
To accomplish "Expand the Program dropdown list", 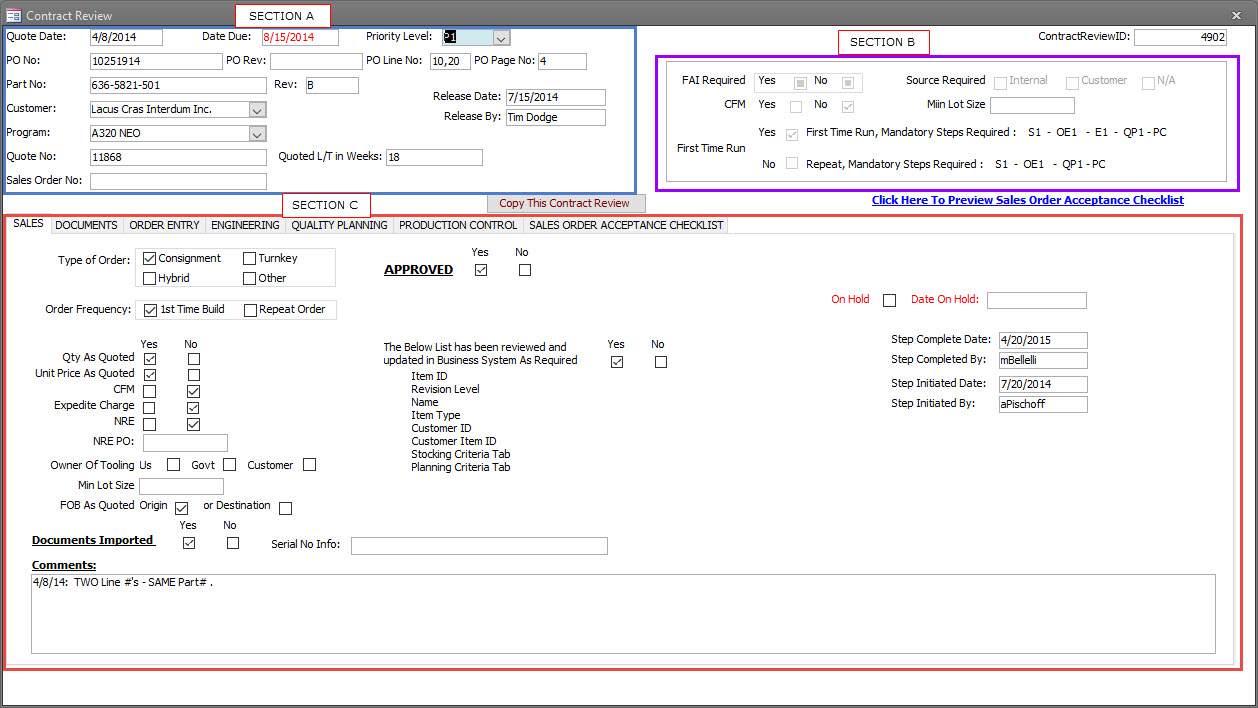I will click(x=257, y=134).
